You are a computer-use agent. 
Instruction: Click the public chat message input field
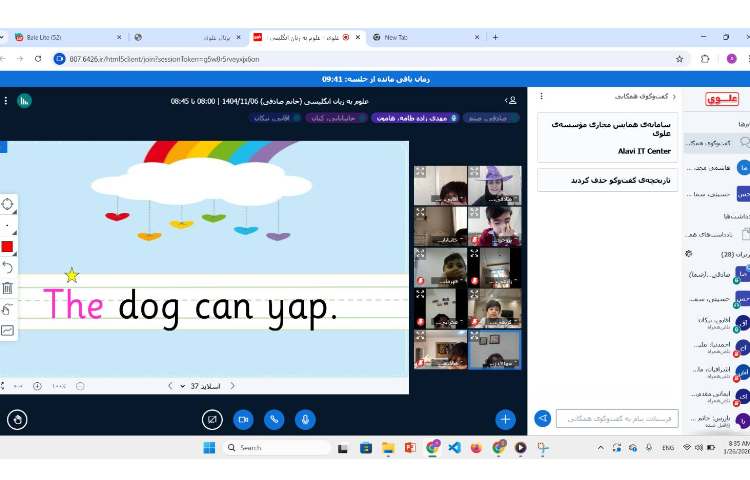[x=617, y=419]
